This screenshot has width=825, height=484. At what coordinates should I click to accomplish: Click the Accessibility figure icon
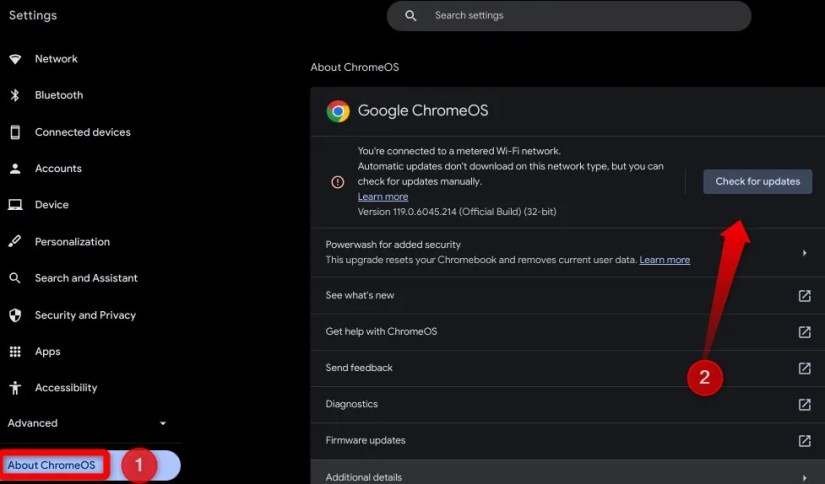point(15,388)
